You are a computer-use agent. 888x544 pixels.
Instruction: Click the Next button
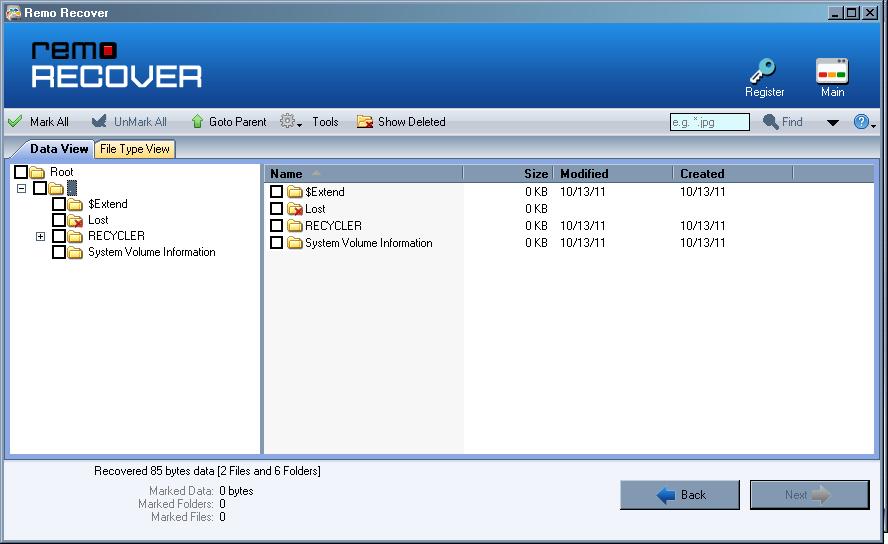pyautogui.click(x=809, y=495)
